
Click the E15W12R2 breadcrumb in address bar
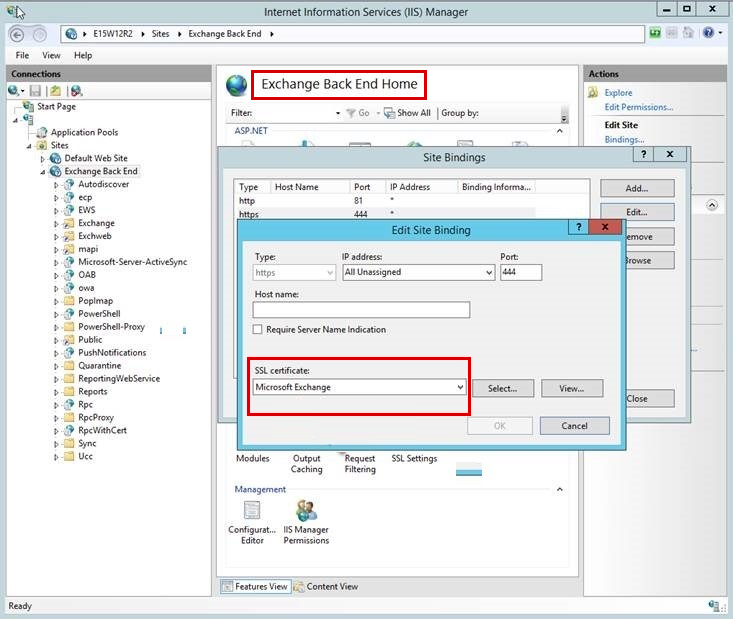113,34
